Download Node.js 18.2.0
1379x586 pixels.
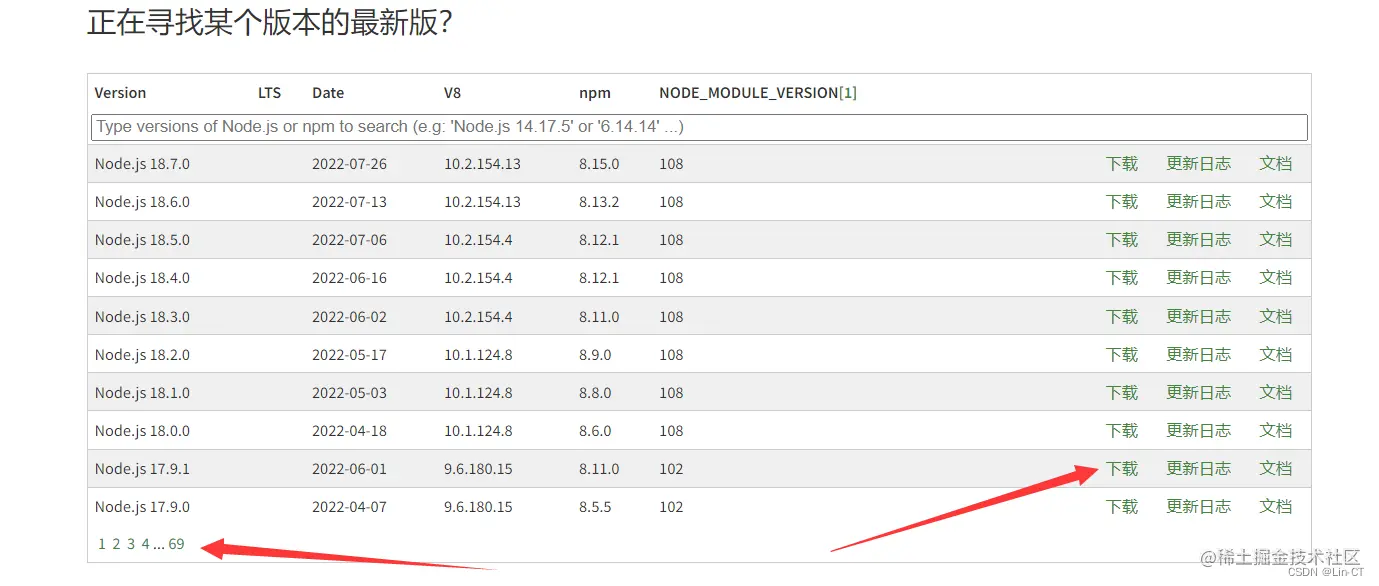point(1122,355)
